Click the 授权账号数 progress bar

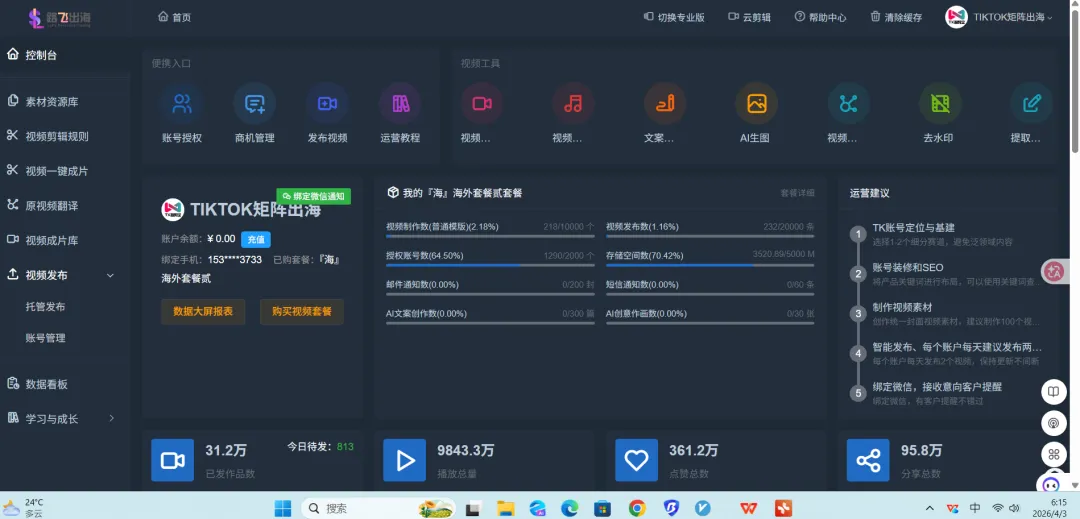point(490,264)
